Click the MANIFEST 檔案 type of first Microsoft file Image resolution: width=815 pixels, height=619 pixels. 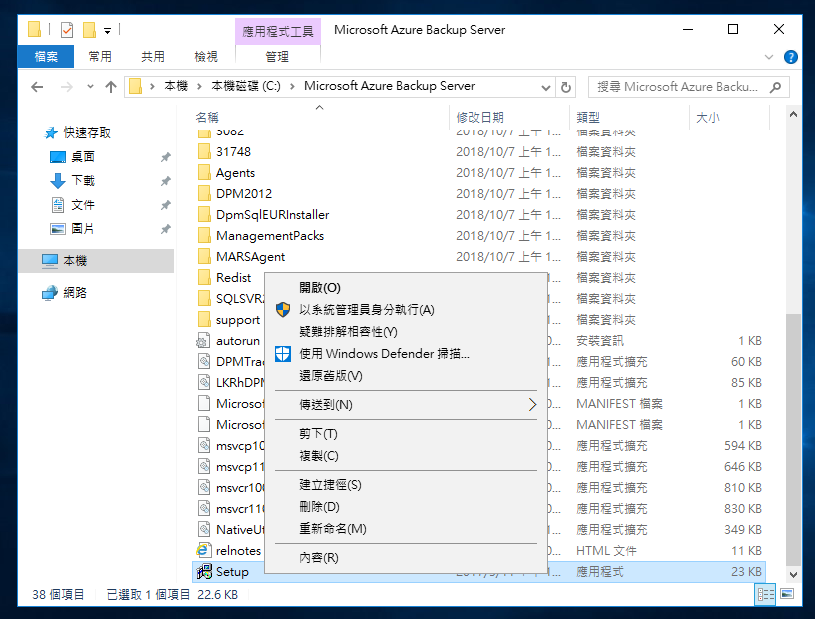point(619,404)
